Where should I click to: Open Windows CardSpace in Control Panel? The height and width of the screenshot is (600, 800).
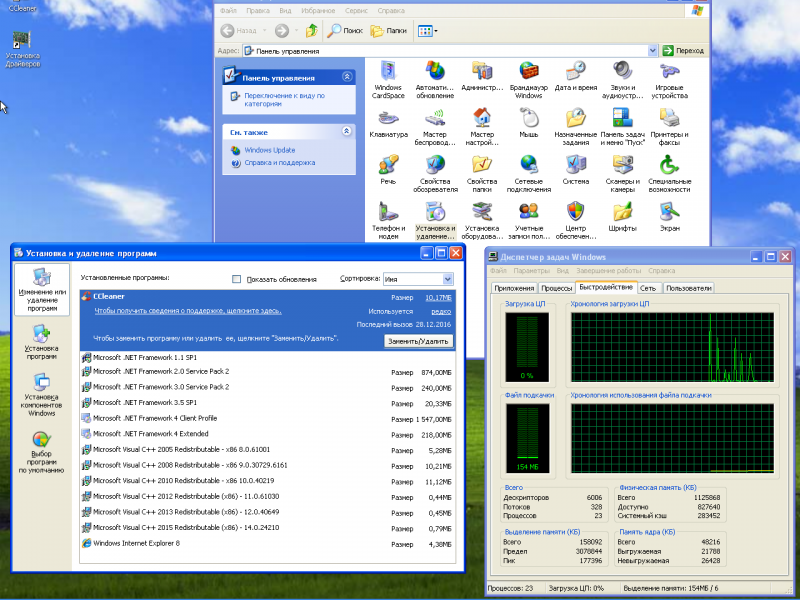click(x=388, y=80)
